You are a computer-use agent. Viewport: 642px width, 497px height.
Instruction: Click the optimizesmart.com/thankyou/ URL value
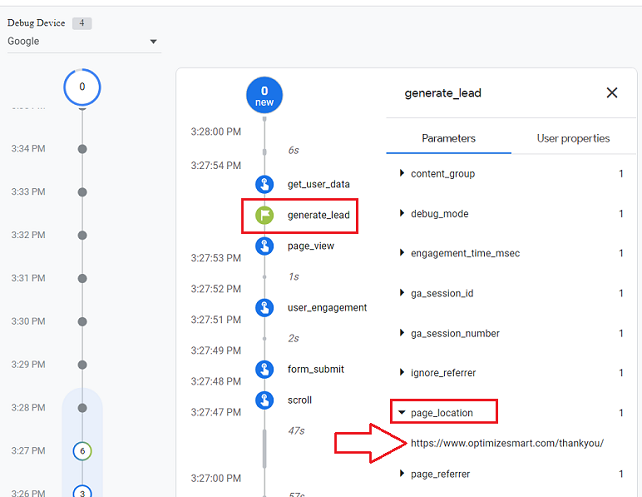coord(507,443)
